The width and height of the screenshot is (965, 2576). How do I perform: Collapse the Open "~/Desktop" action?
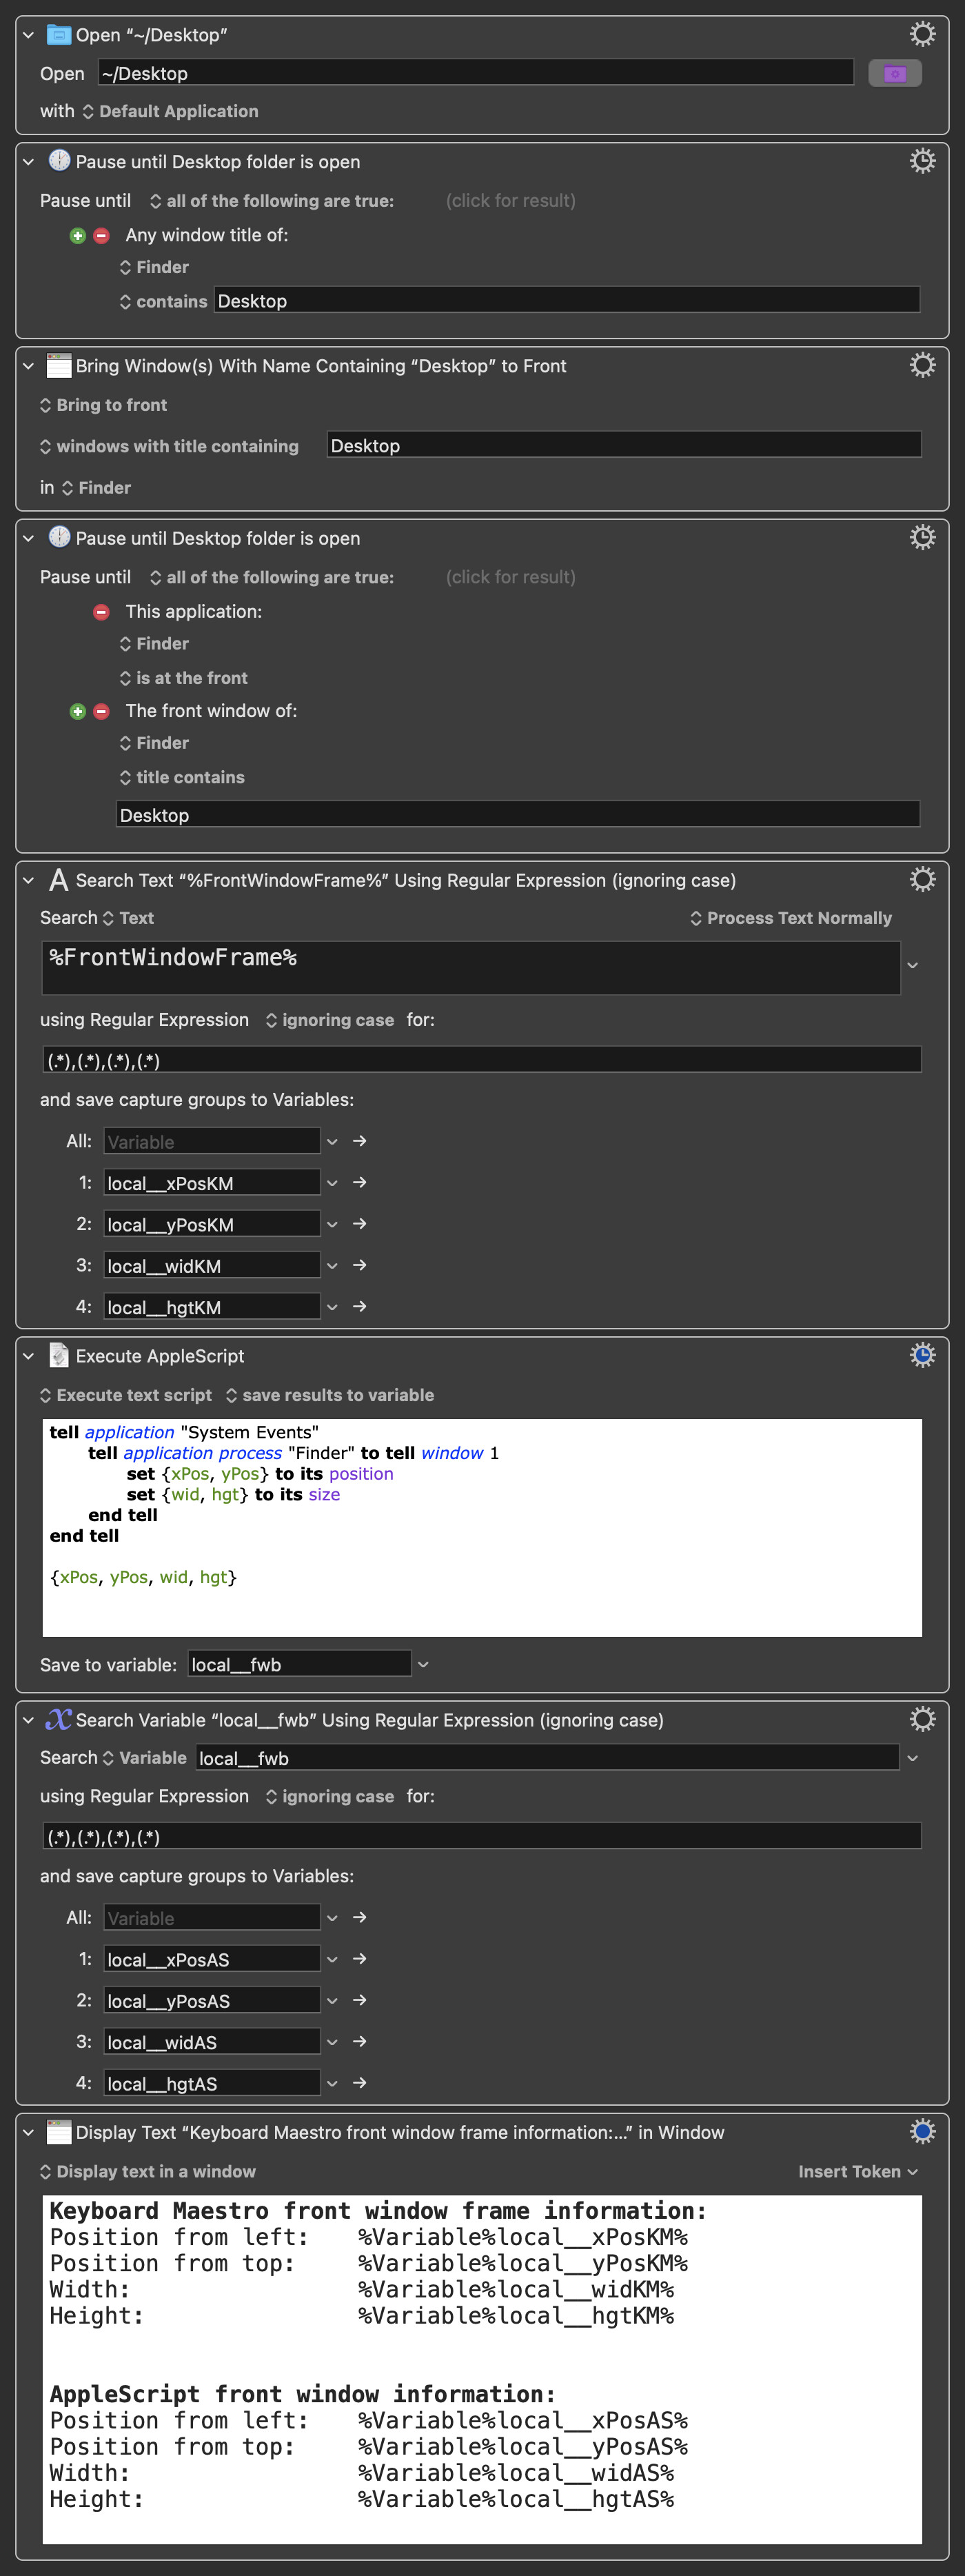pos(29,35)
